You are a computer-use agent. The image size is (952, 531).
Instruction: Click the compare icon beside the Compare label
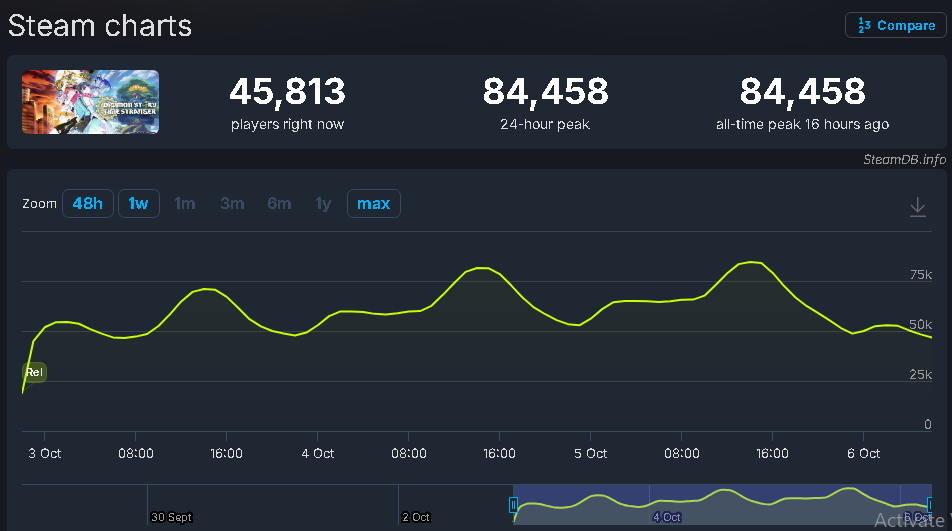pos(863,25)
